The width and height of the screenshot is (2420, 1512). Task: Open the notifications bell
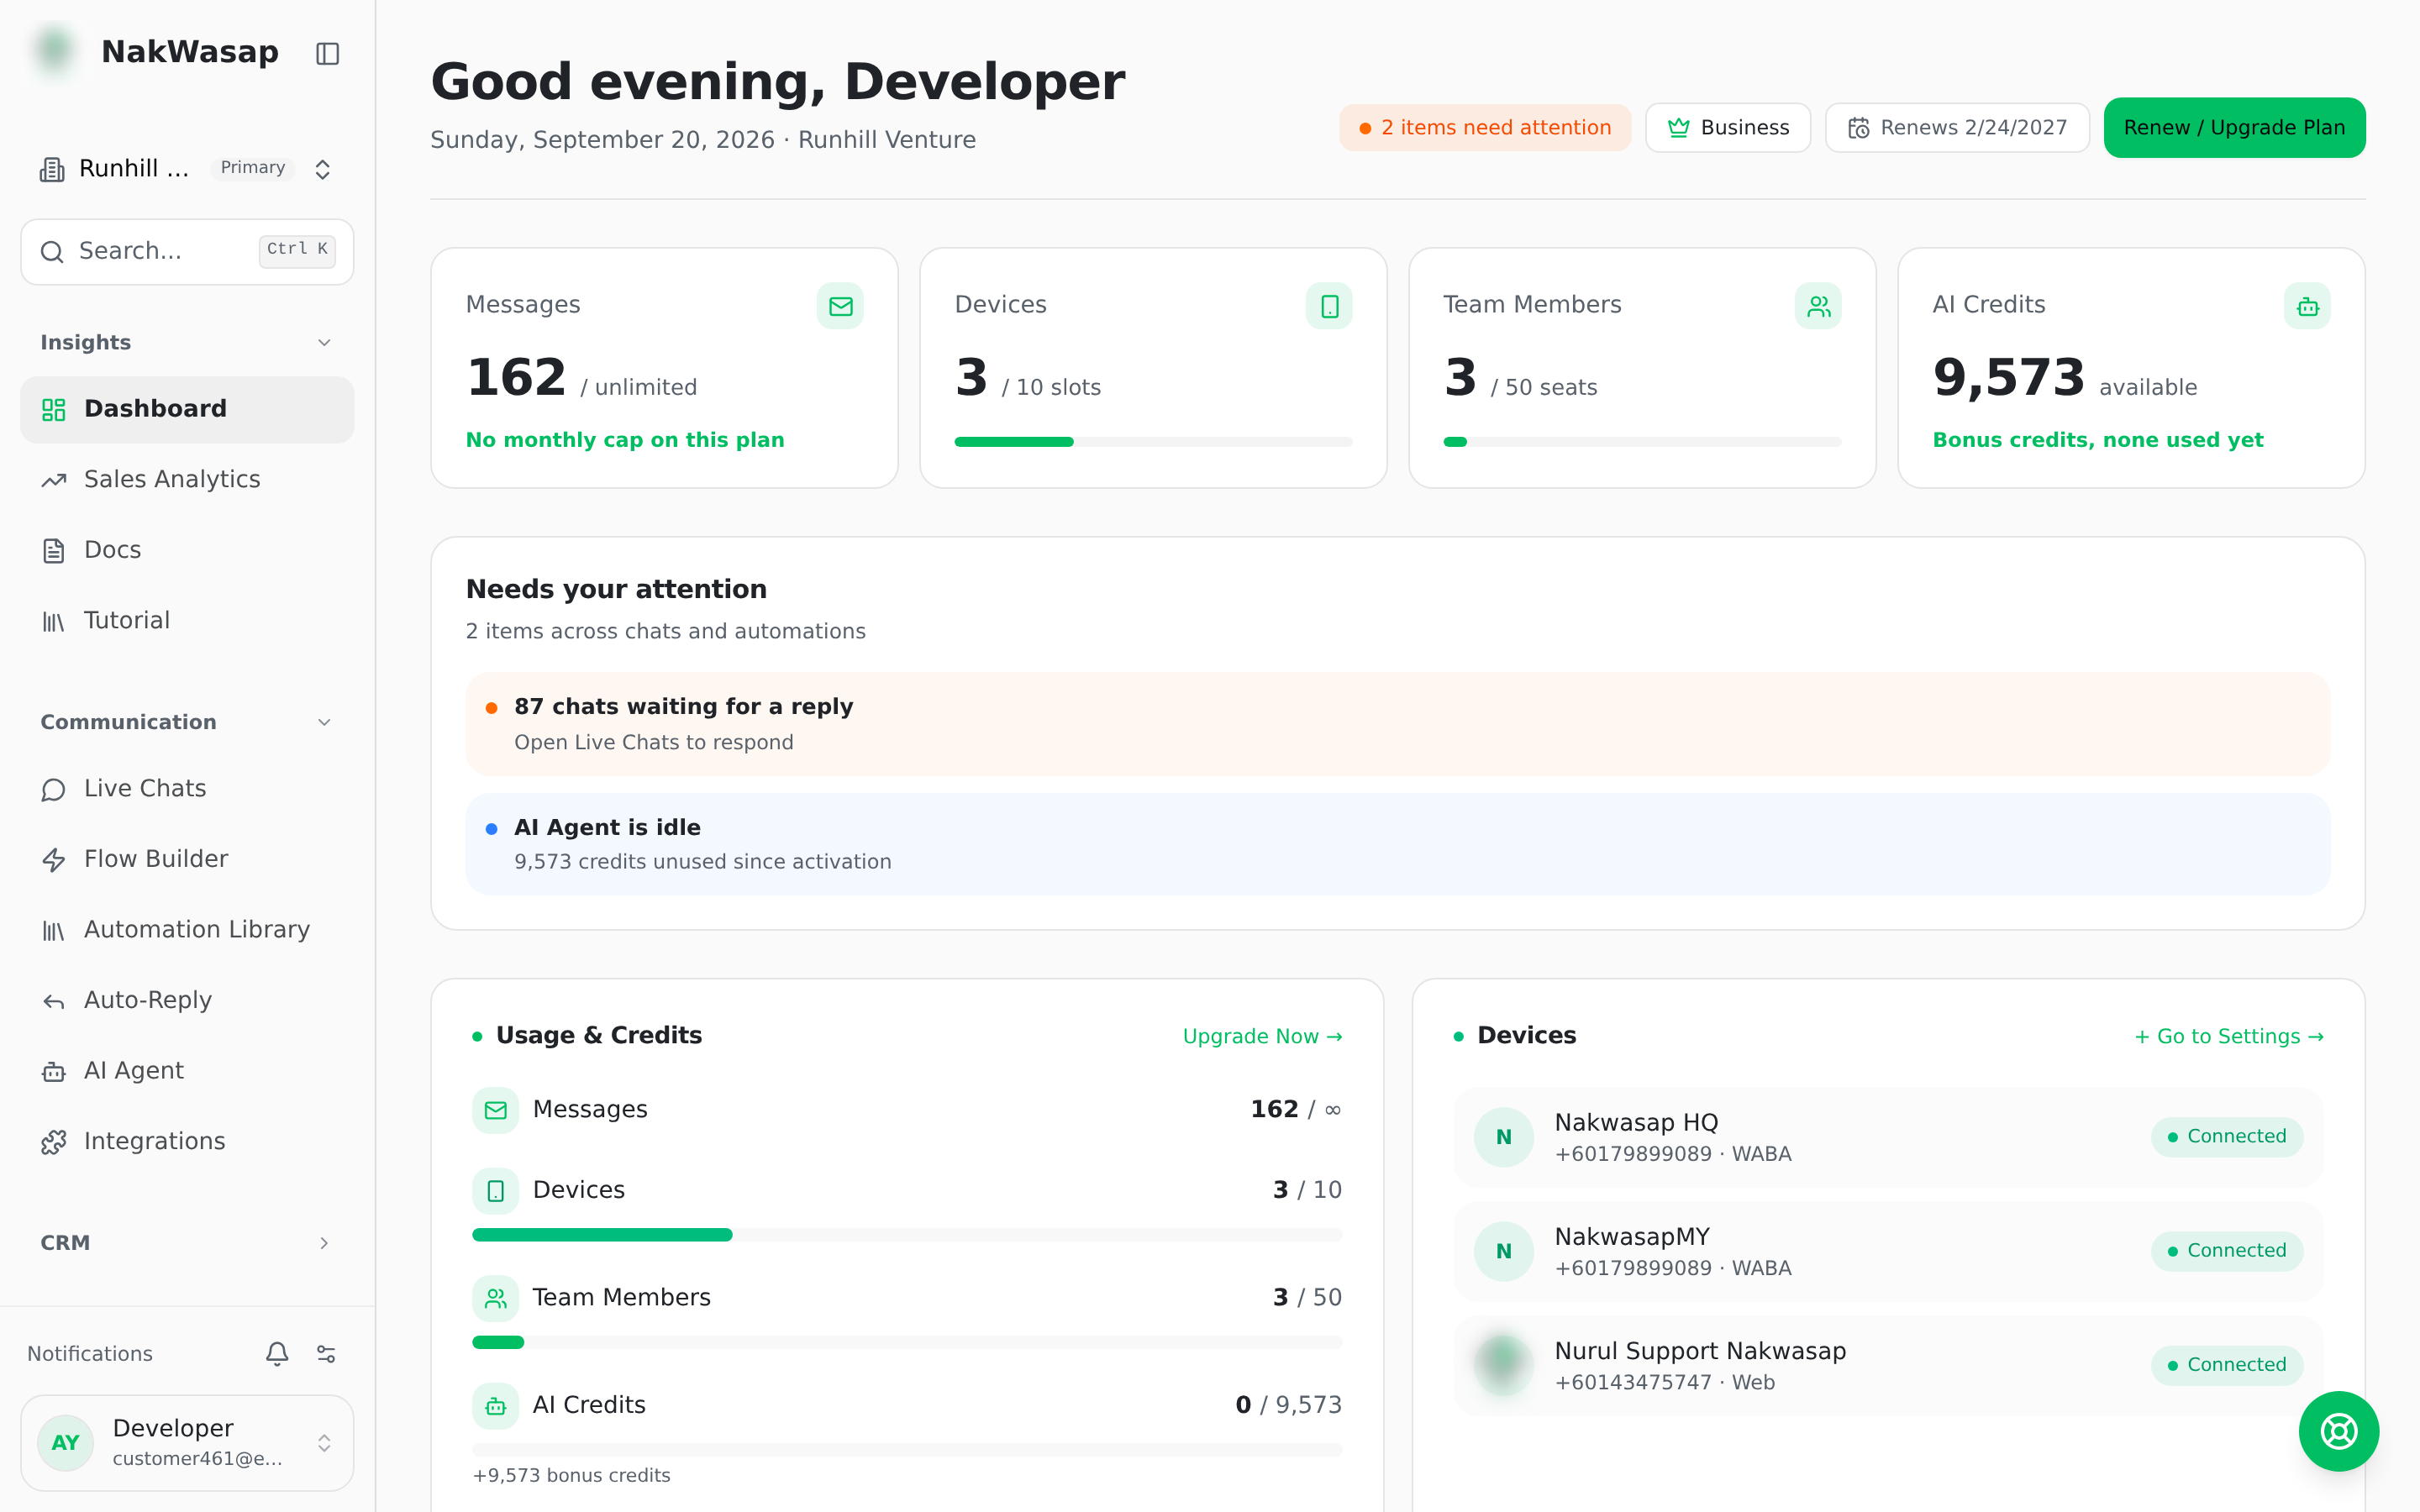277,1353
